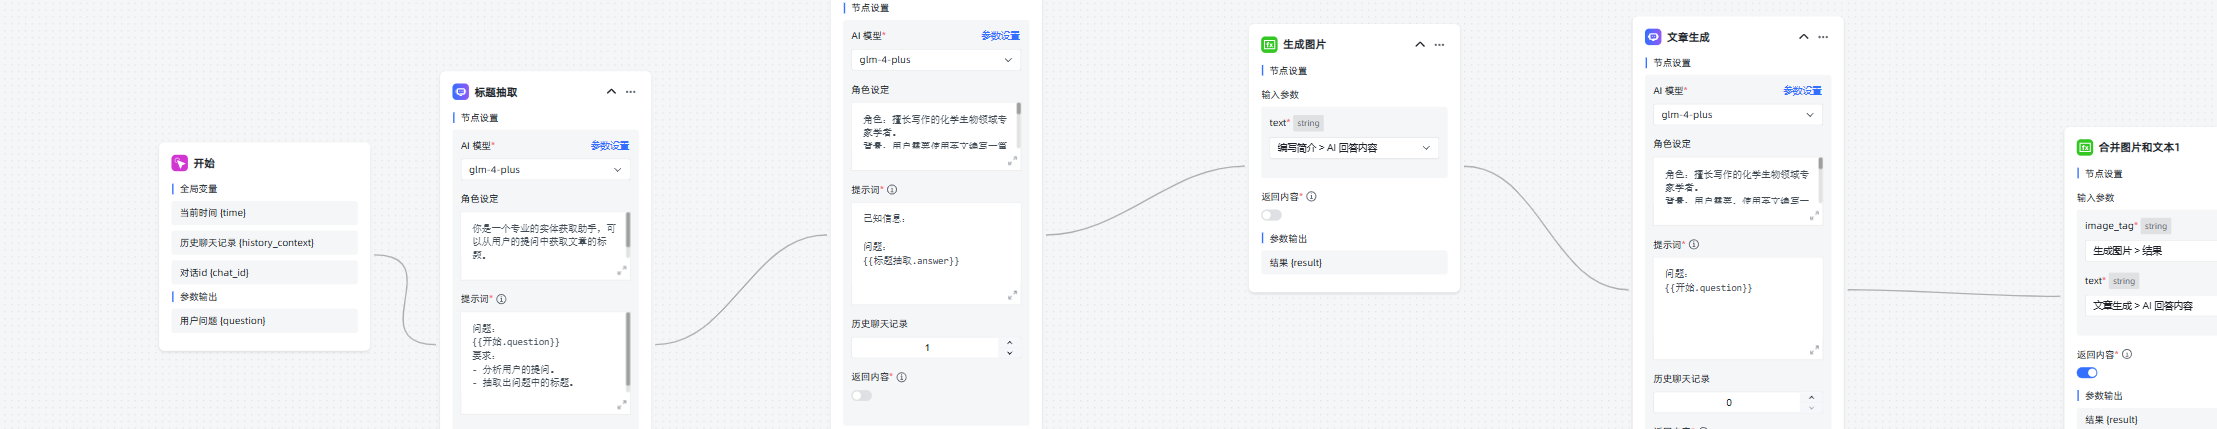
Task: Increase 历史聊天记录 count in 文章生成
Action: coord(1811,398)
